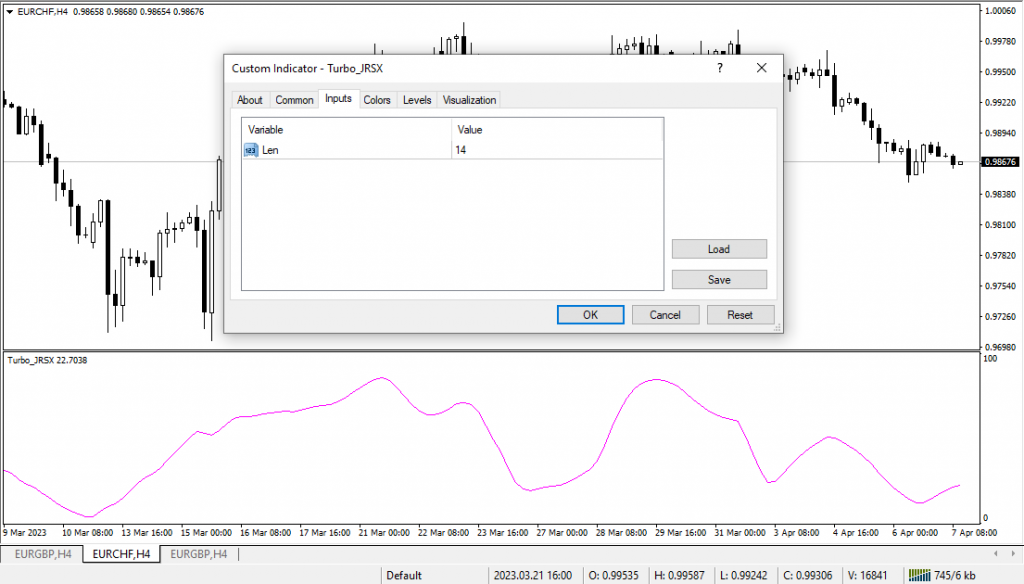Viewport: 1024px width, 584px height.
Task: Select the EURCHF,H4 chart tab
Action: (x=121, y=554)
